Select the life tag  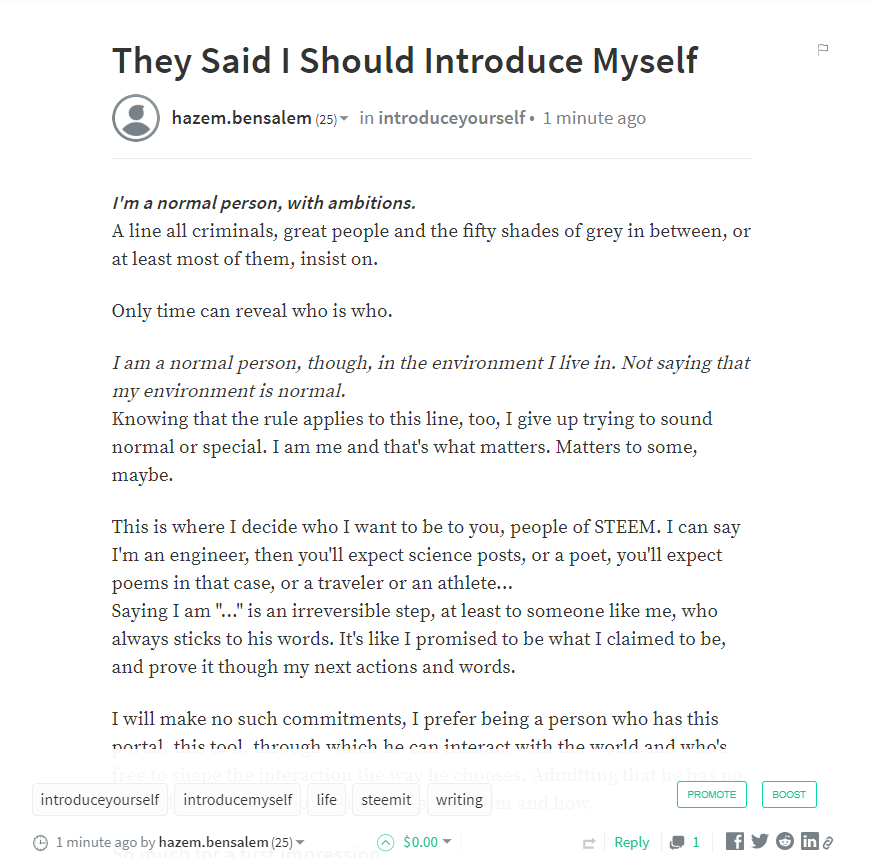coord(326,799)
